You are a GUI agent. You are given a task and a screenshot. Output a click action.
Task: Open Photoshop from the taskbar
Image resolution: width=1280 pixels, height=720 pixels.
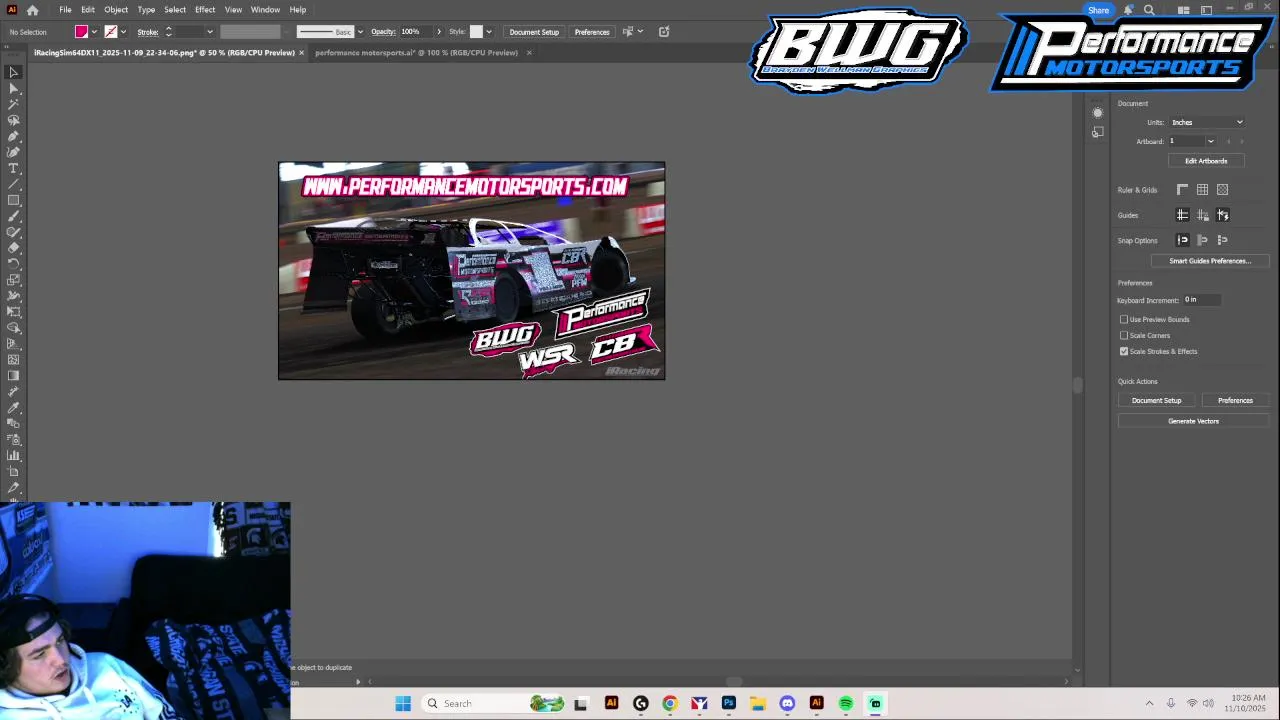729,703
